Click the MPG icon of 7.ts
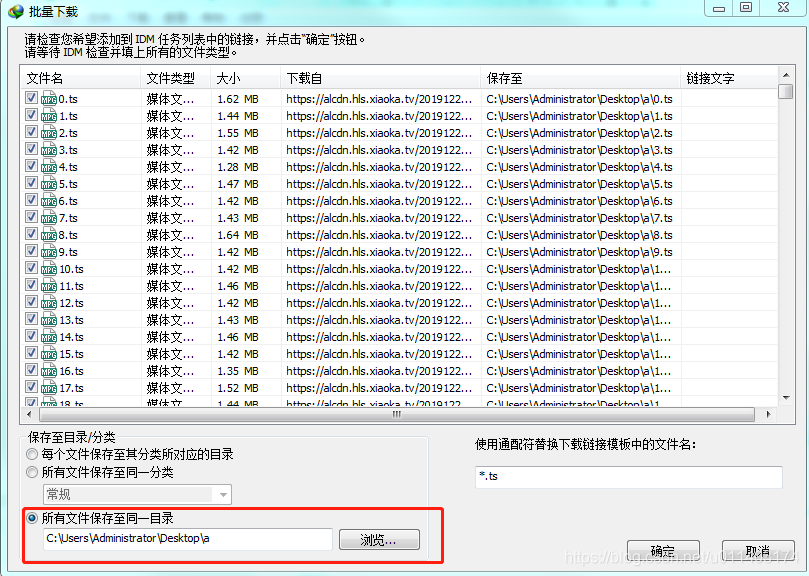The height and width of the screenshot is (576, 809). pos(49,218)
